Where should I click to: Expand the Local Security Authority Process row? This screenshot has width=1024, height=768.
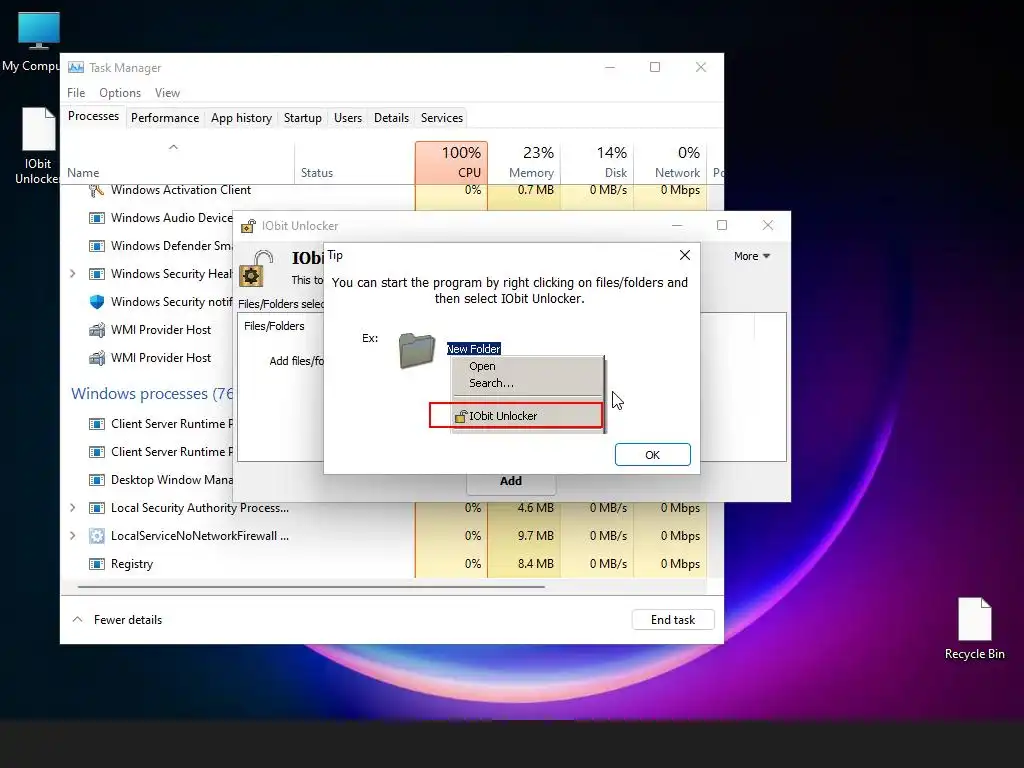point(72,507)
